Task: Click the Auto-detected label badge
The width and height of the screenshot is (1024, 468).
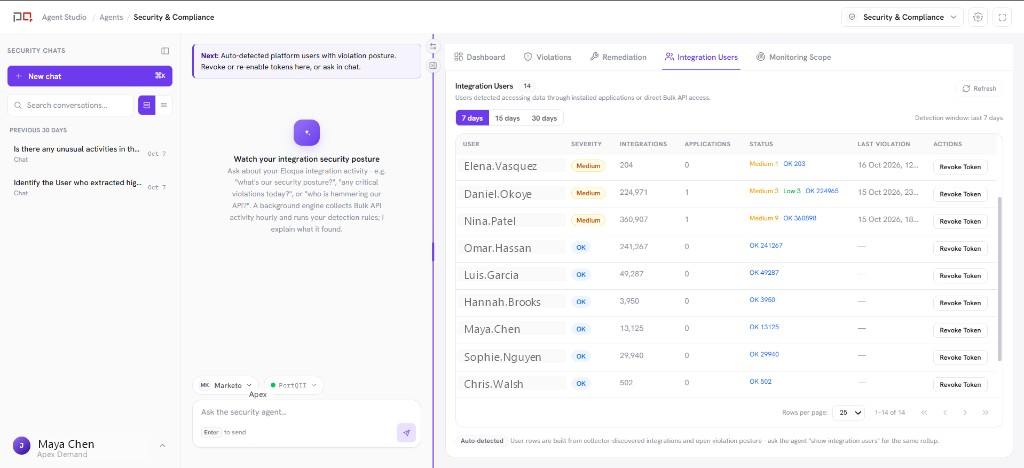Action: pos(483,441)
